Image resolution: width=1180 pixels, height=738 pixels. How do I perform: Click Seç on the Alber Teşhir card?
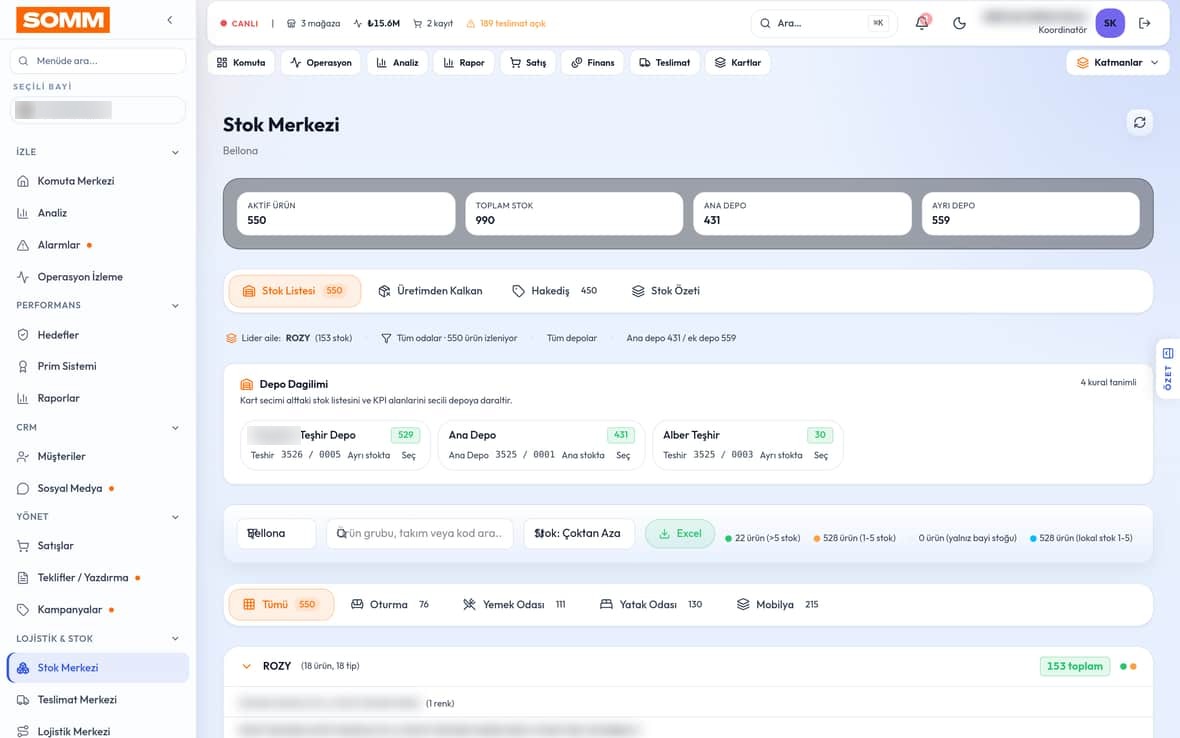(821, 456)
